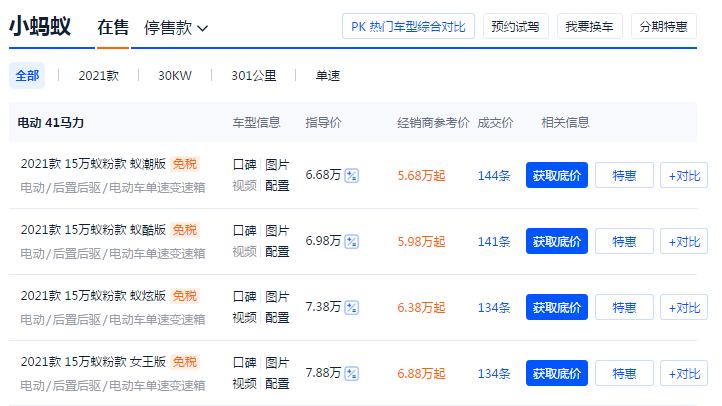Open 图片 for 蚁炫版

pyautogui.click(x=277, y=296)
